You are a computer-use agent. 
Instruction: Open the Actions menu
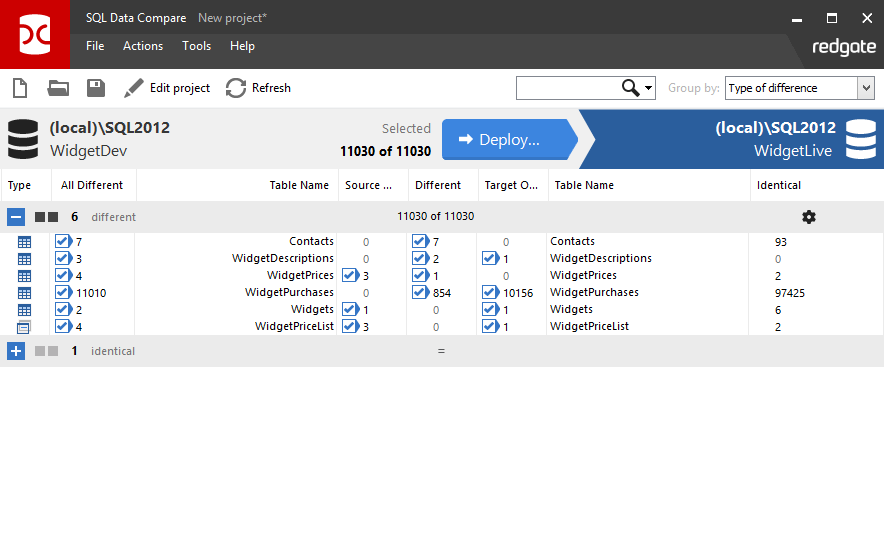143,46
